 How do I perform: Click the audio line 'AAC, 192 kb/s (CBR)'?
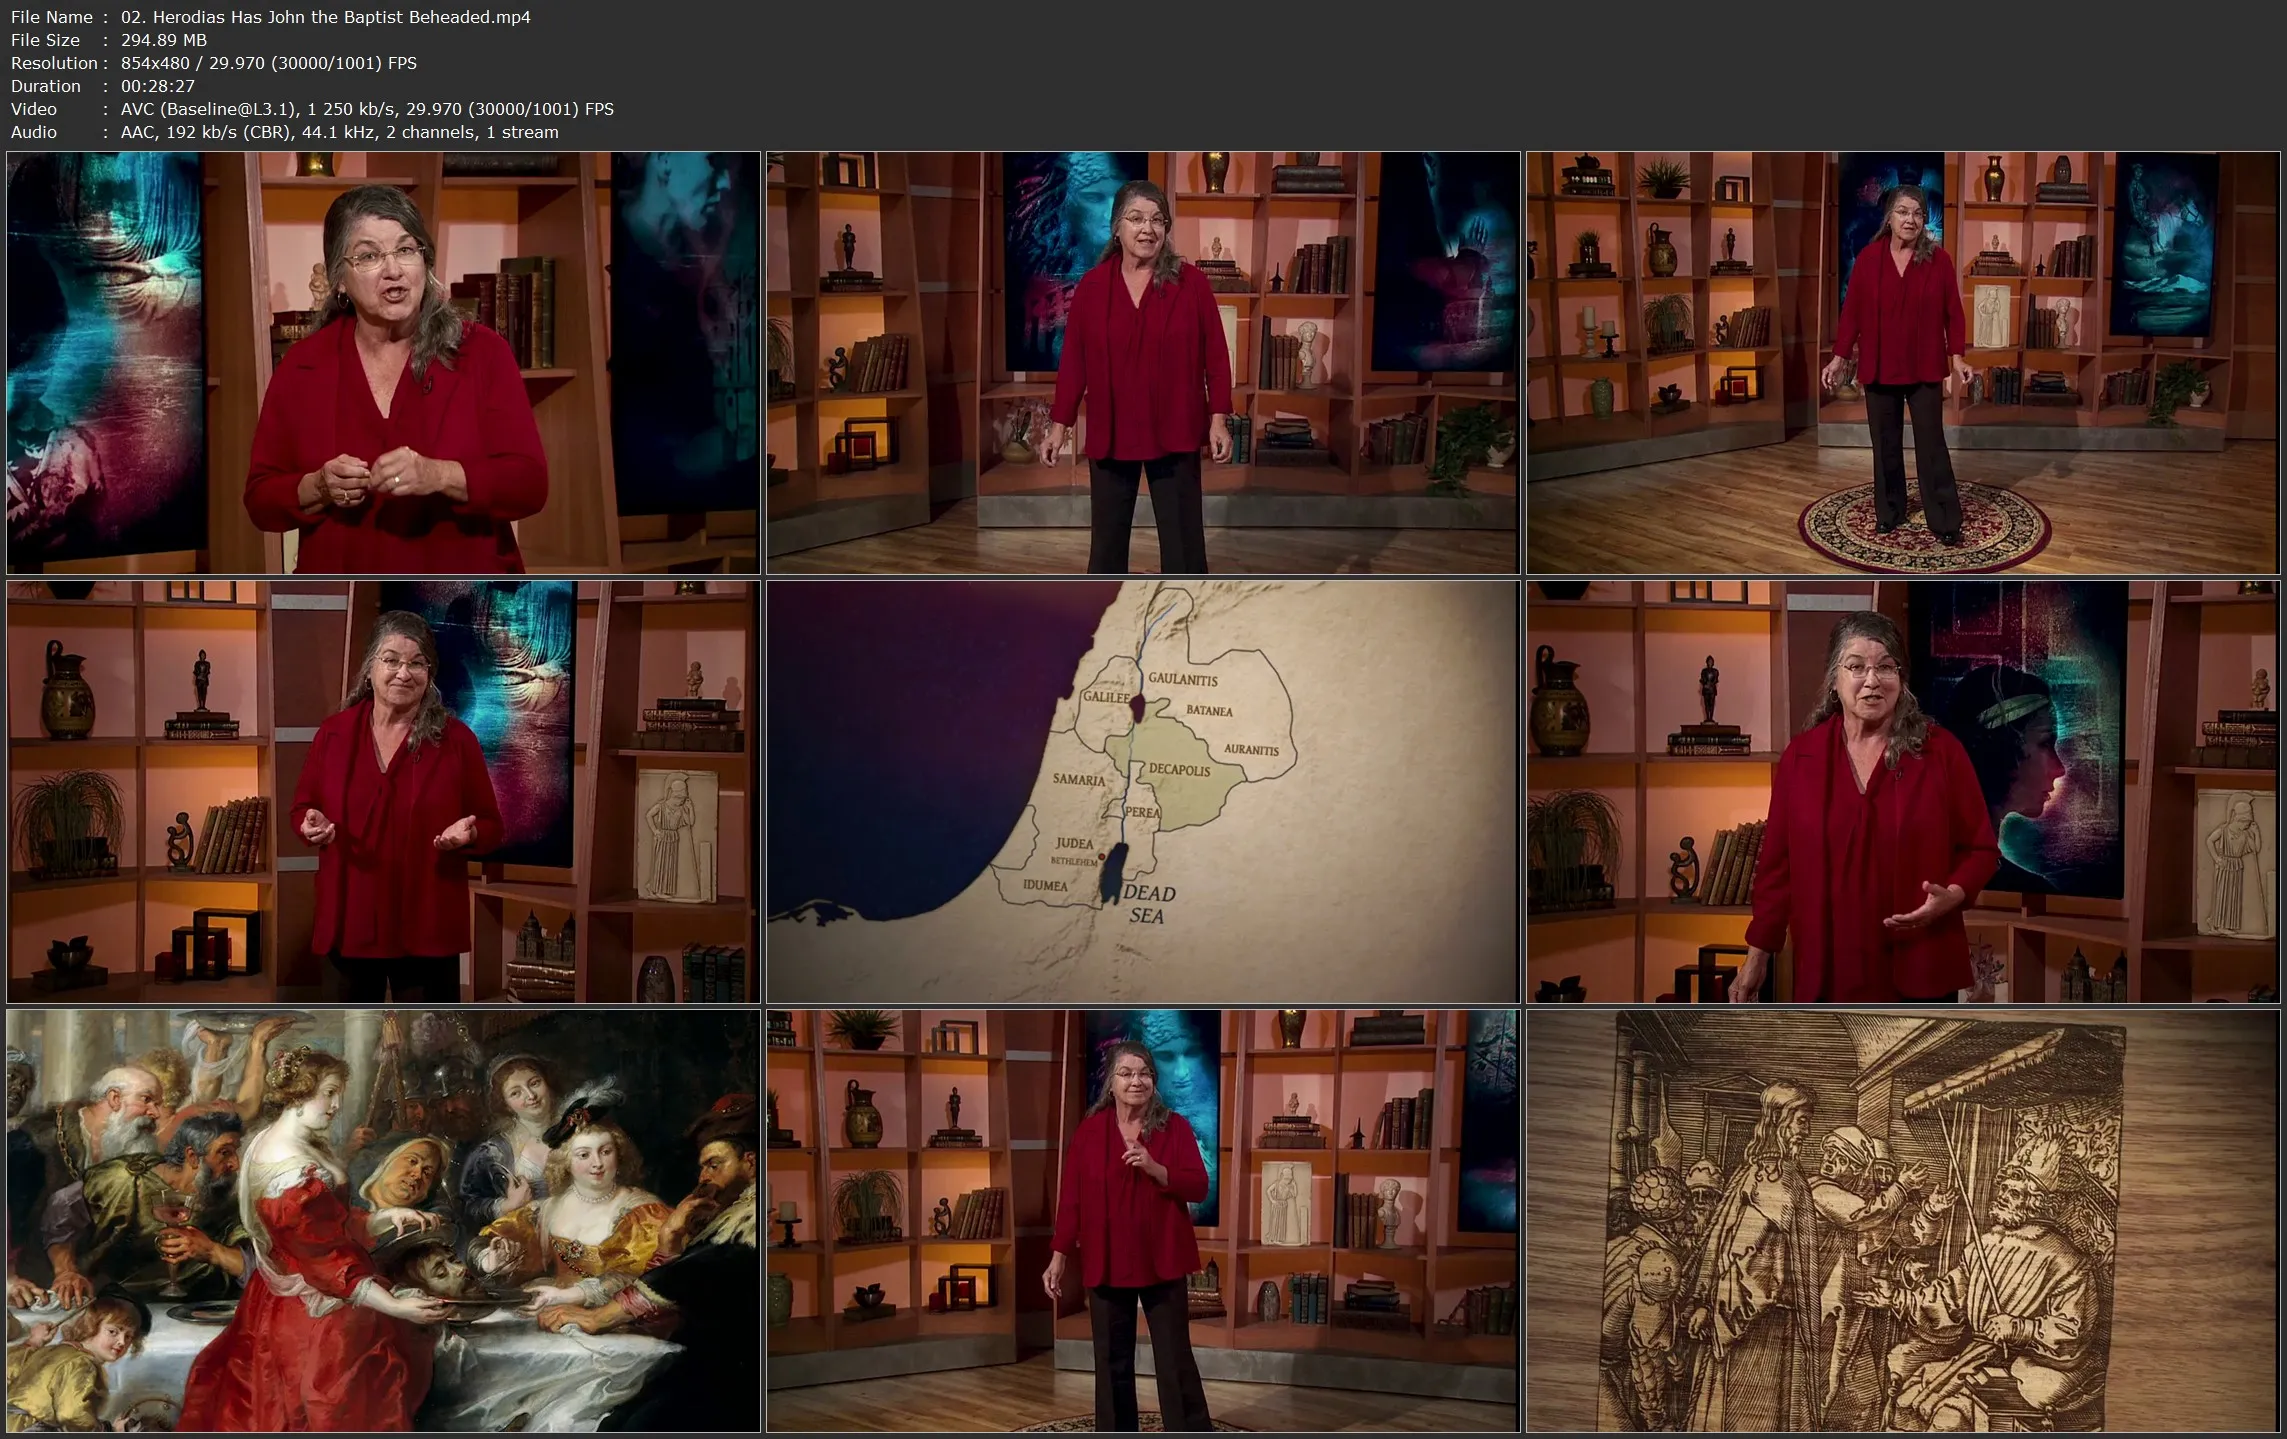(x=340, y=132)
